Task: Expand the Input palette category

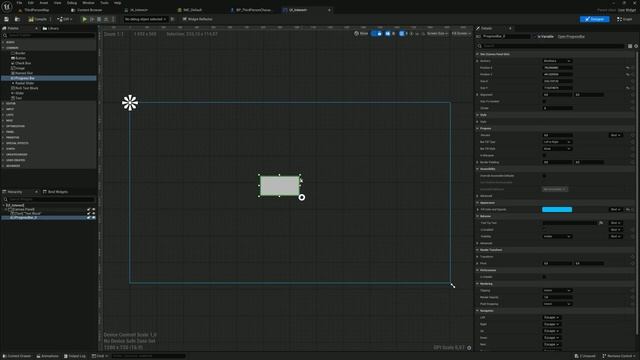Action: pyautogui.click(x=4, y=109)
